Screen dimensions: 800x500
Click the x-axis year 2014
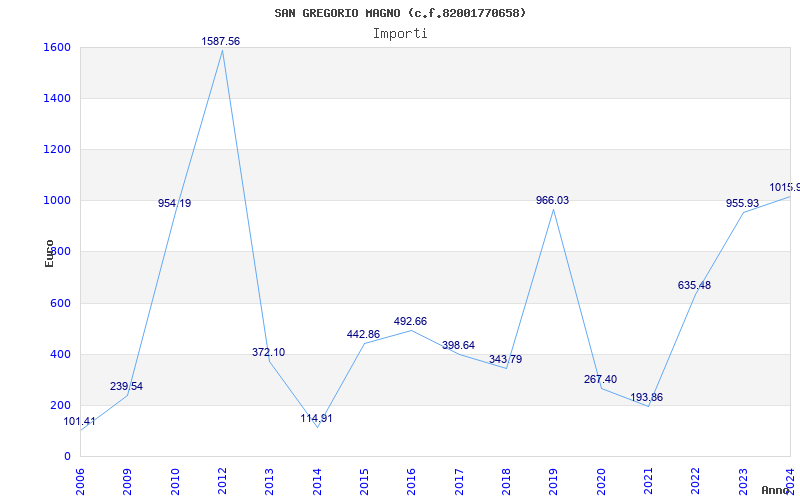[x=317, y=482]
